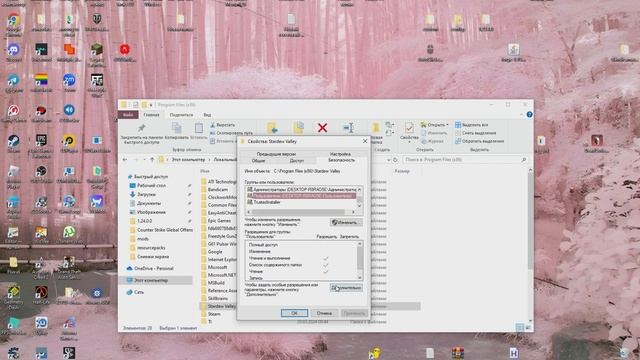The height and width of the screenshot is (360, 640).
Task: Click Отмена in properties dialog
Action: 324,313
